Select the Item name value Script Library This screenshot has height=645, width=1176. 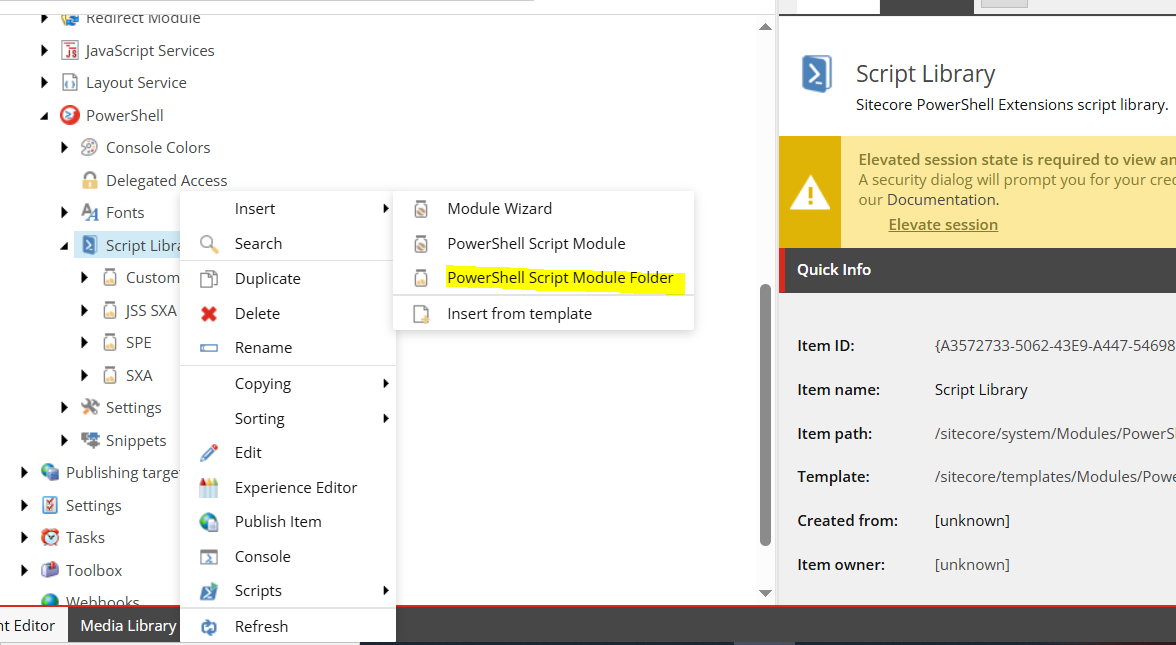[981, 390]
